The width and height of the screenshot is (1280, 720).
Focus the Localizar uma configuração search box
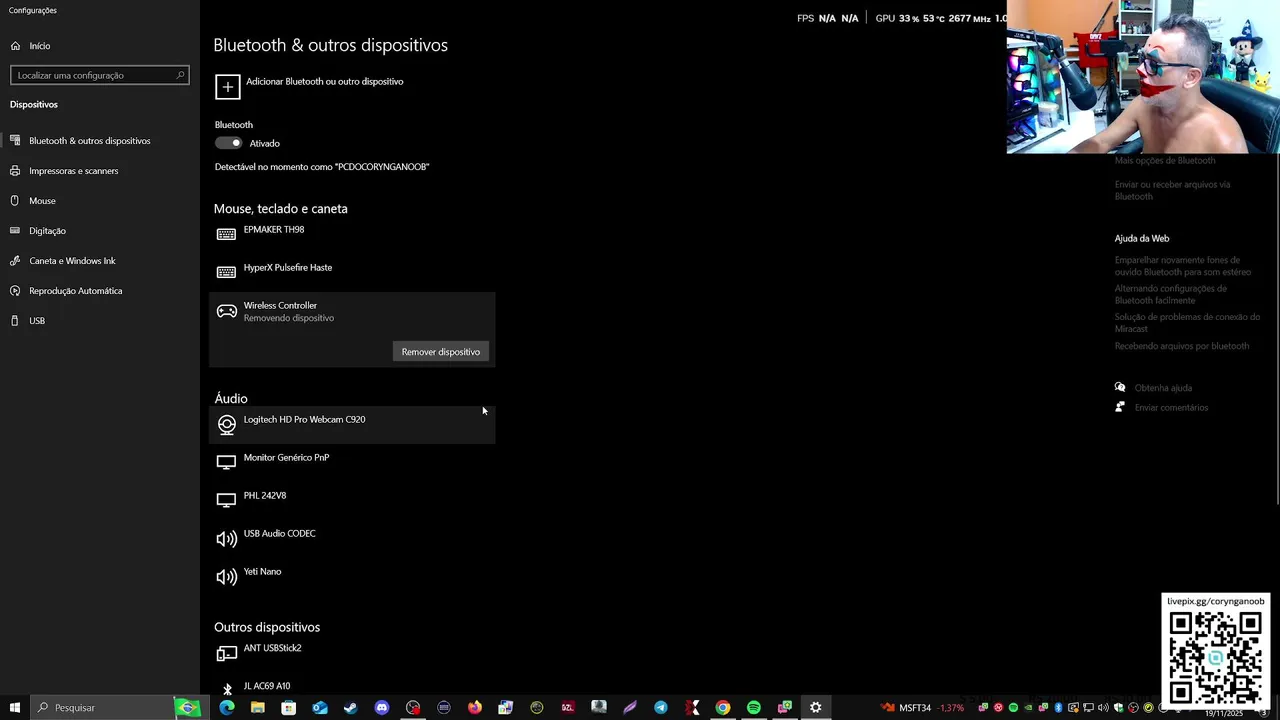(x=99, y=75)
